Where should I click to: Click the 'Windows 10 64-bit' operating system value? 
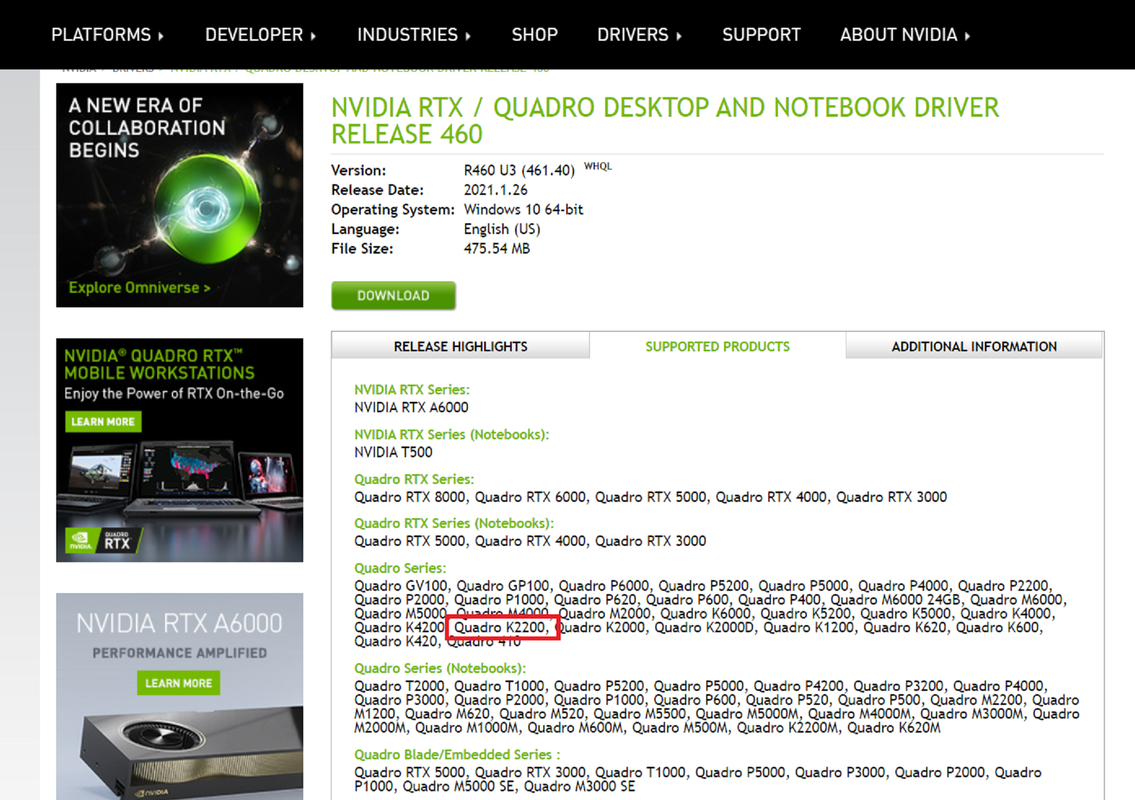[523, 209]
